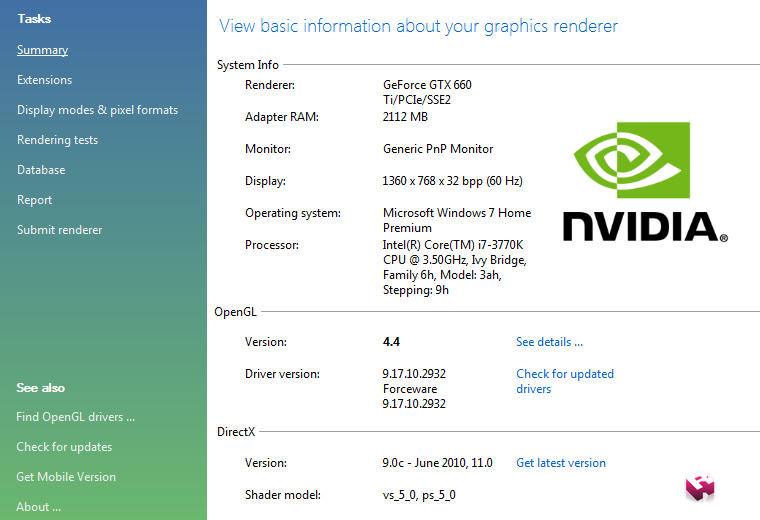Image resolution: width=760 pixels, height=520 pixels.
Task: Open the Summary task page
Action: (x=42, y=50)
